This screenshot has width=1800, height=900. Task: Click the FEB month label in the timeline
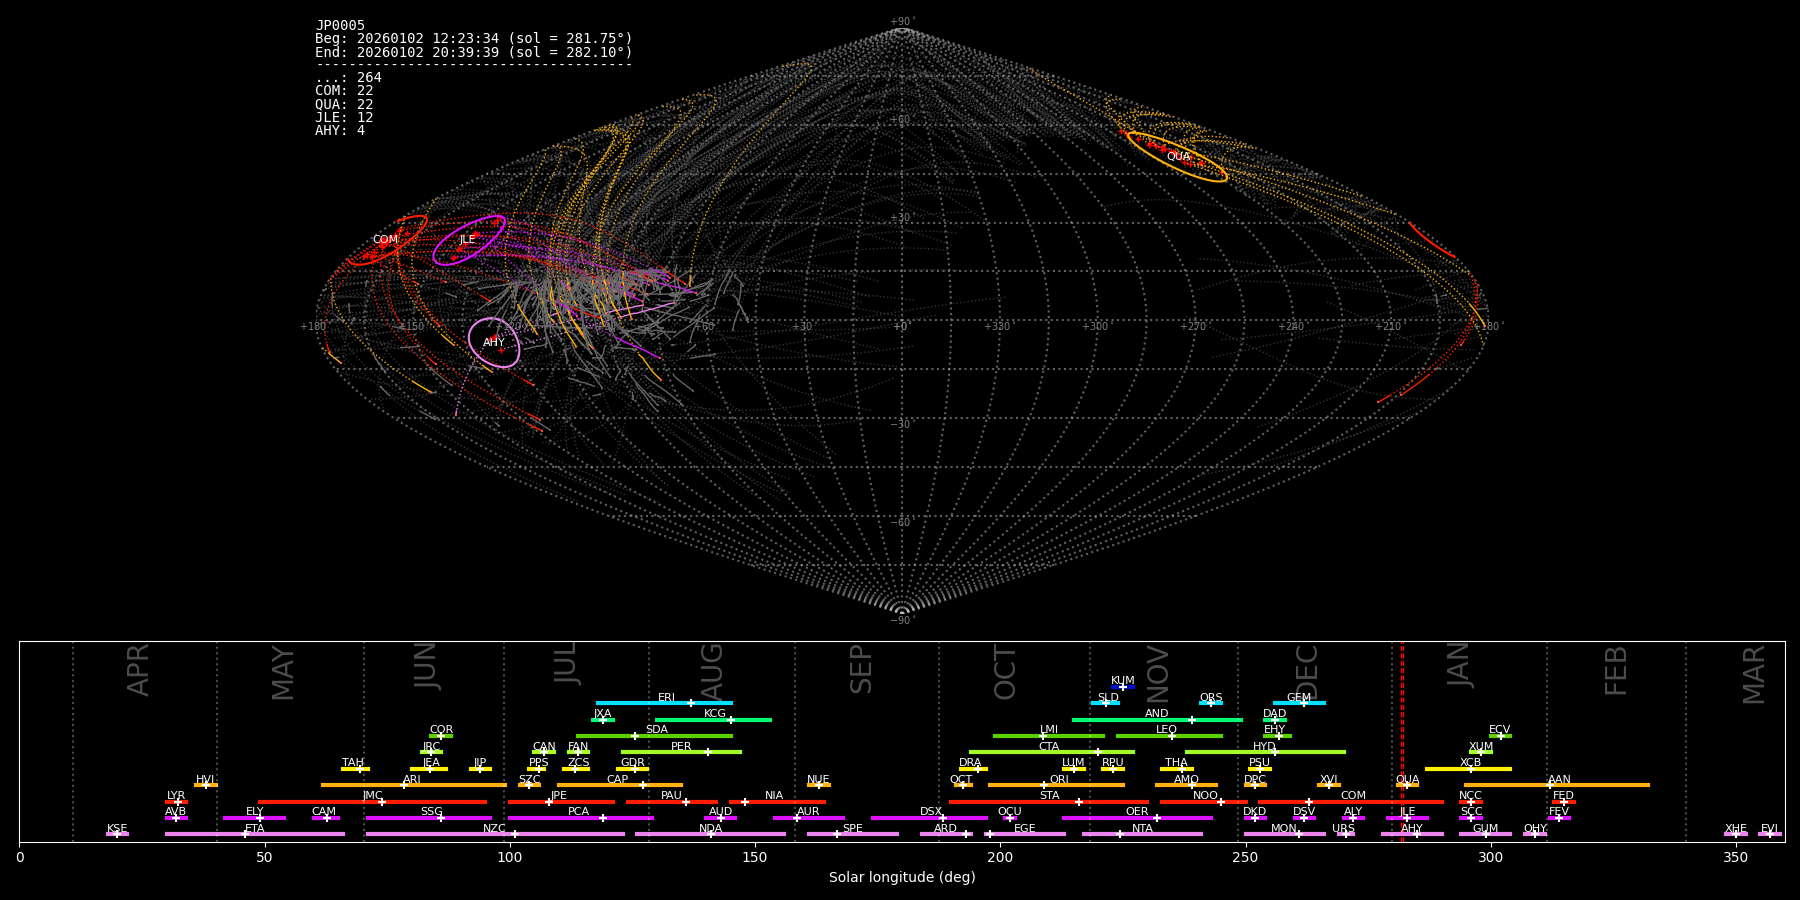coord(1616,670)
